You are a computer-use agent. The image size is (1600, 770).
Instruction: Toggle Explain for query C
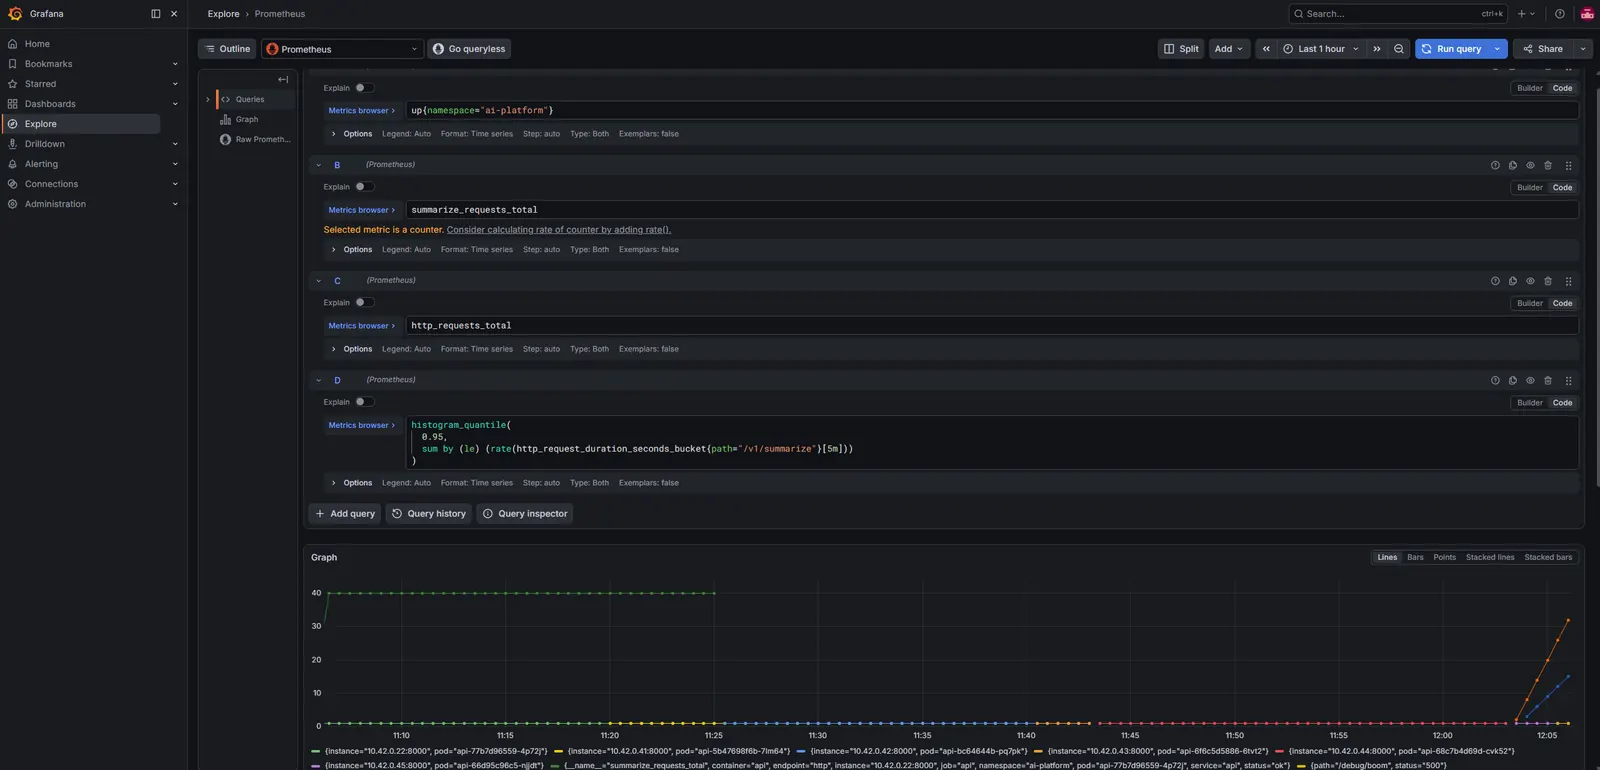click(365, 303)
